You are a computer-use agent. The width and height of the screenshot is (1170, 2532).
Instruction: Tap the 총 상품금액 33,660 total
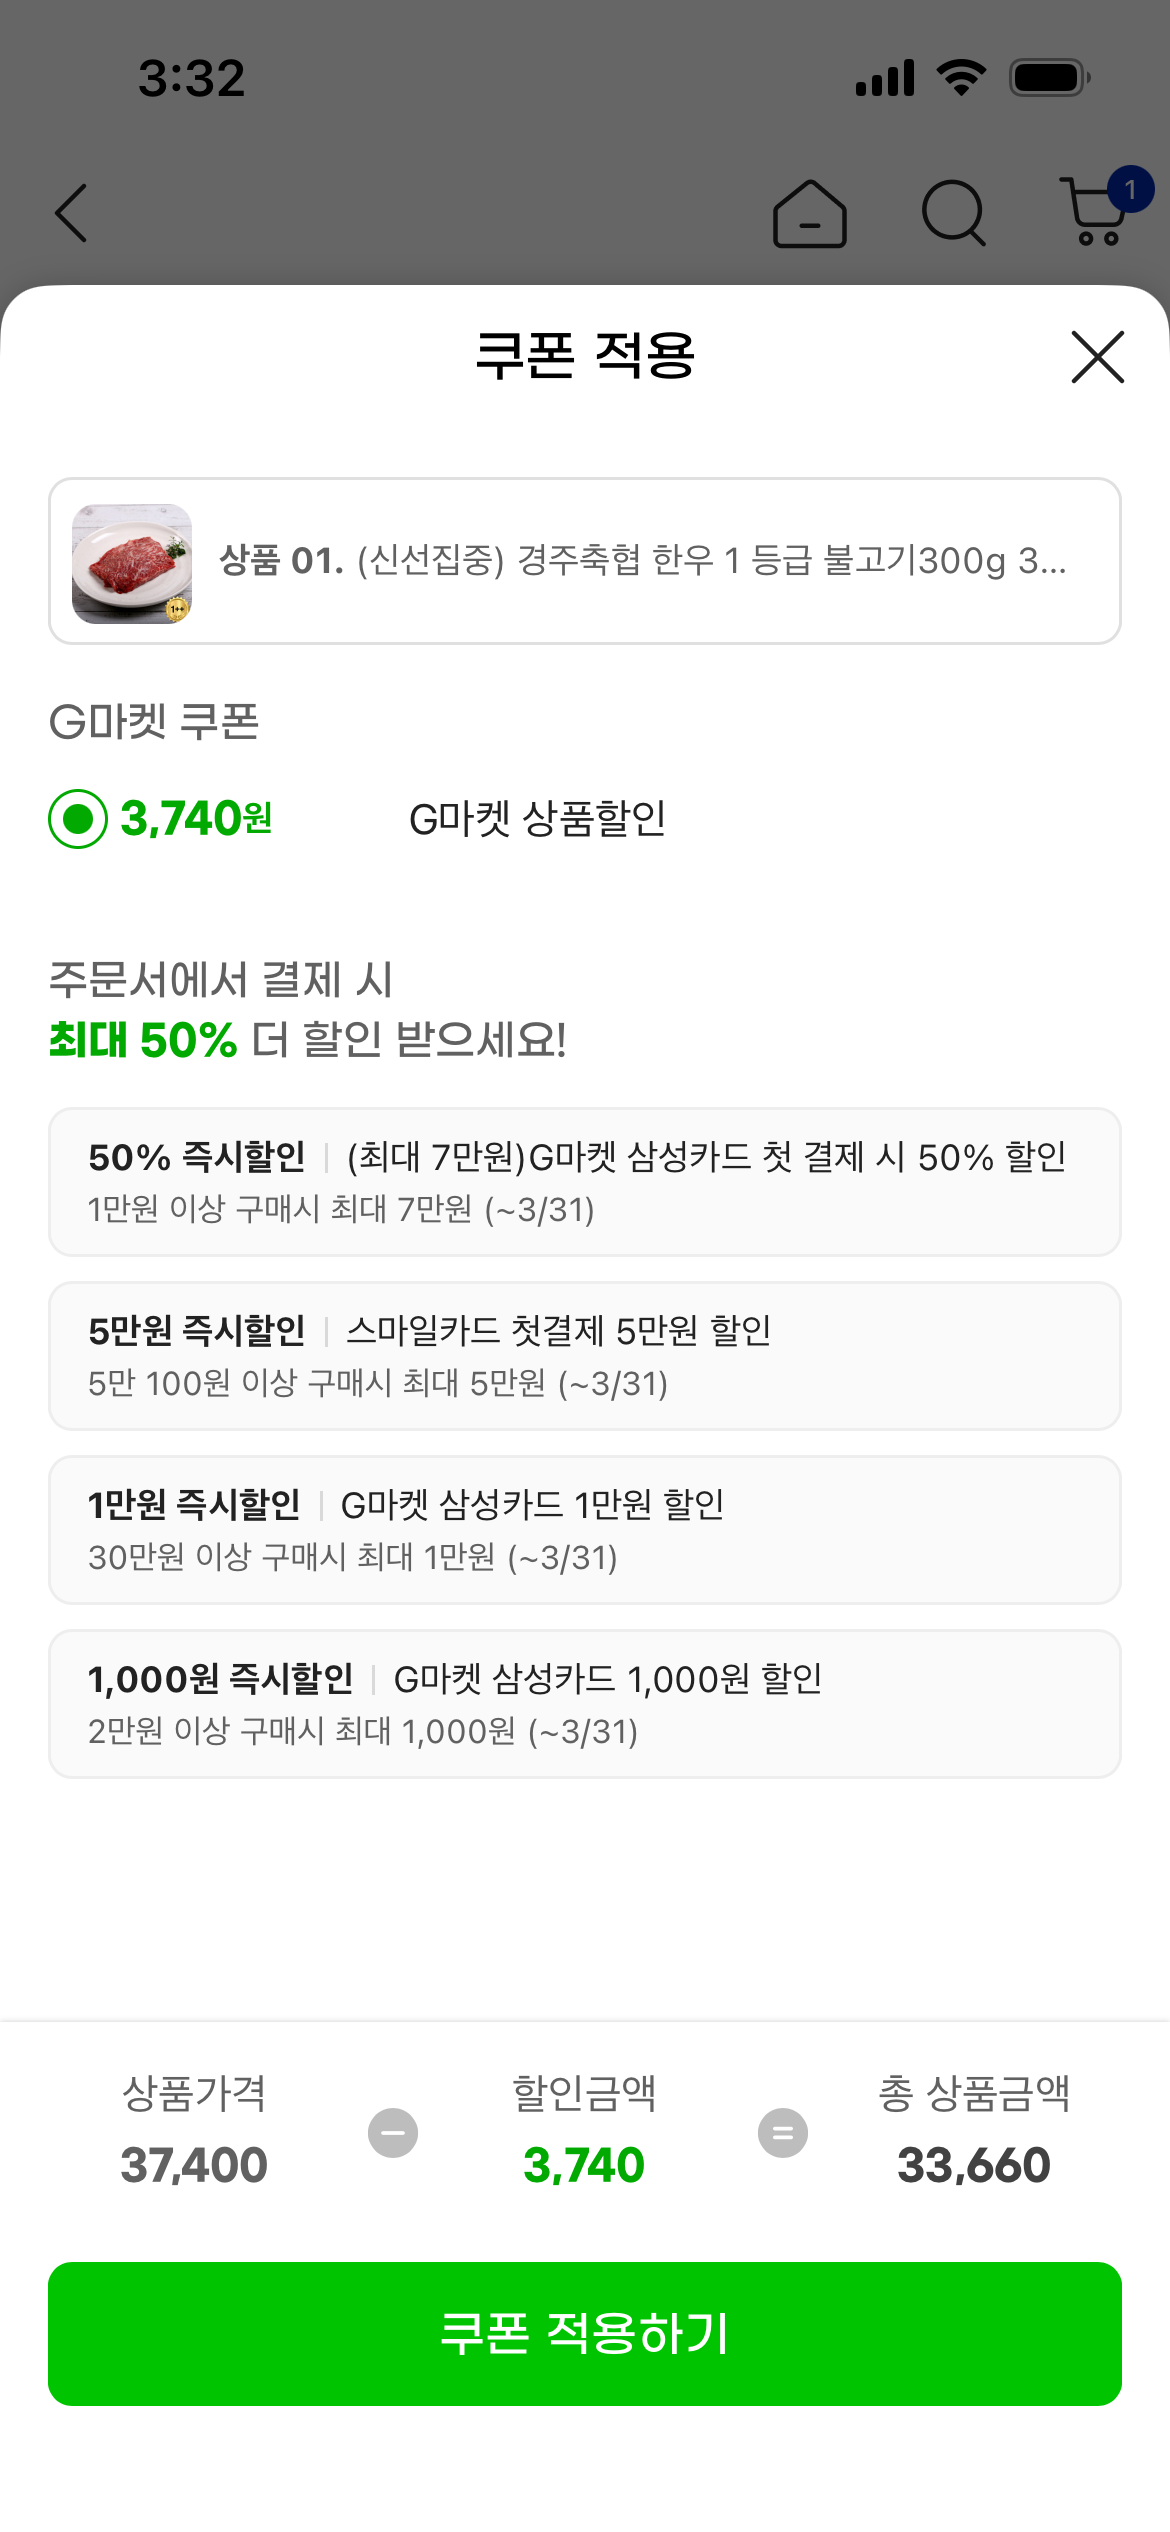click(x=974, y=2165)
